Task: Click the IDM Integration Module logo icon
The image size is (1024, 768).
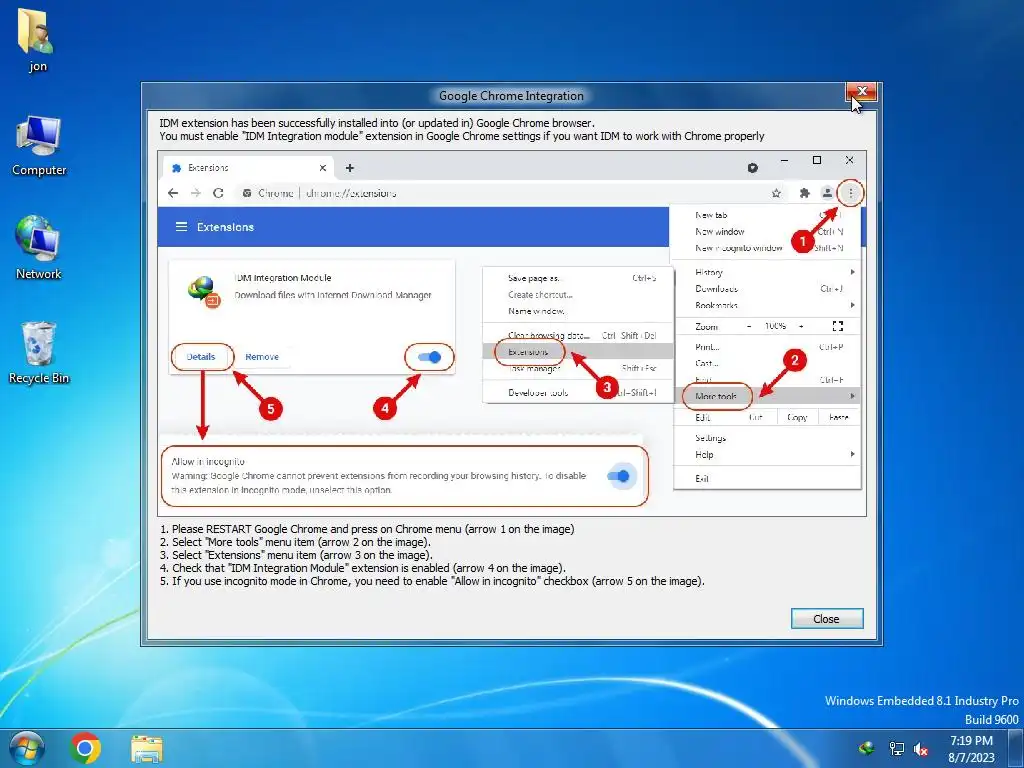Action: point(204,291)
